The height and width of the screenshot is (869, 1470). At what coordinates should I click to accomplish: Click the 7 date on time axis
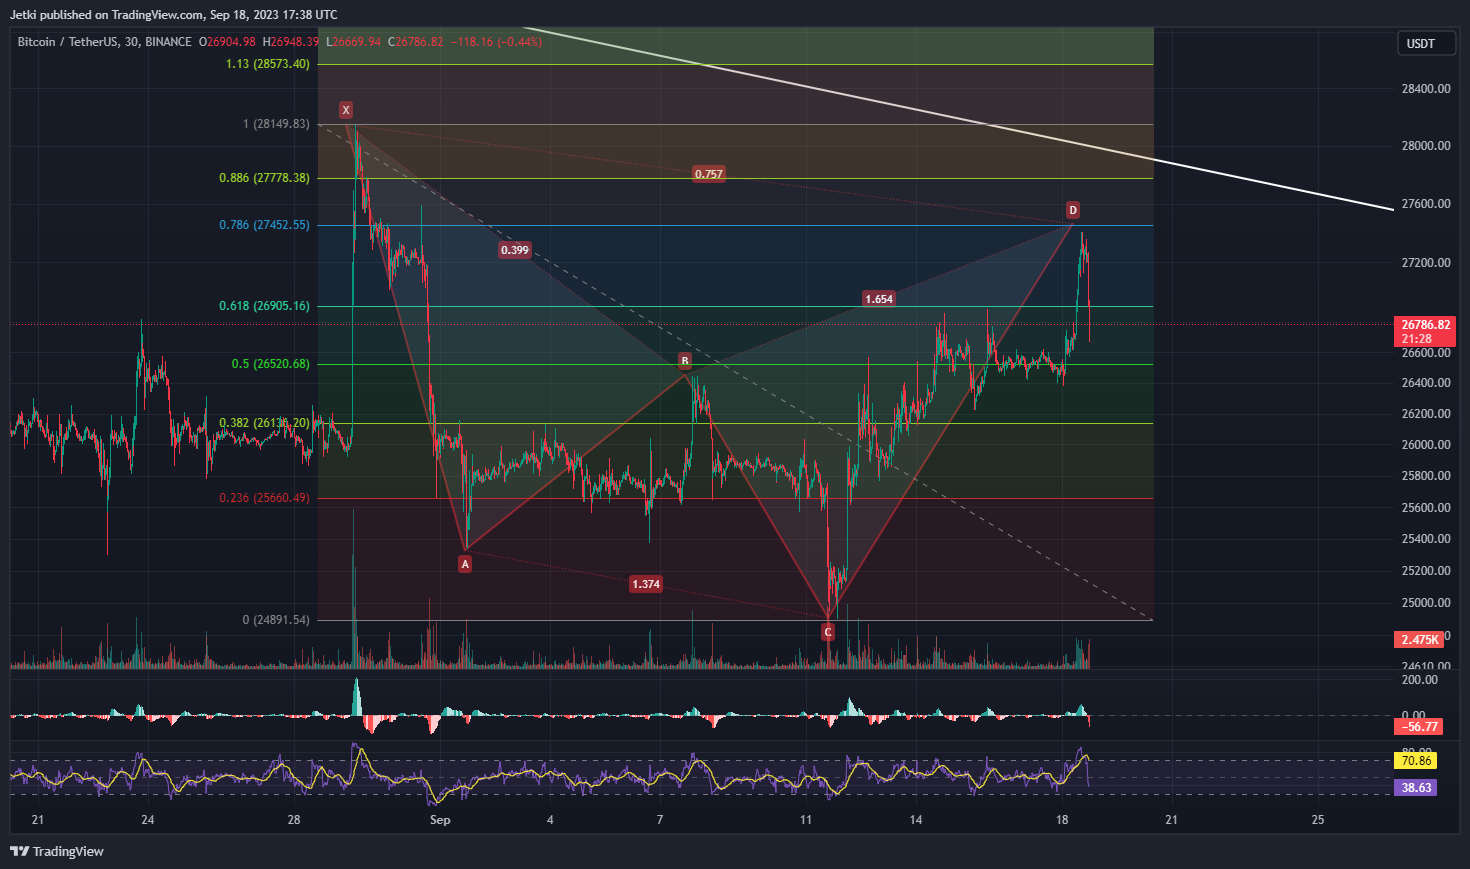[660, 820]
